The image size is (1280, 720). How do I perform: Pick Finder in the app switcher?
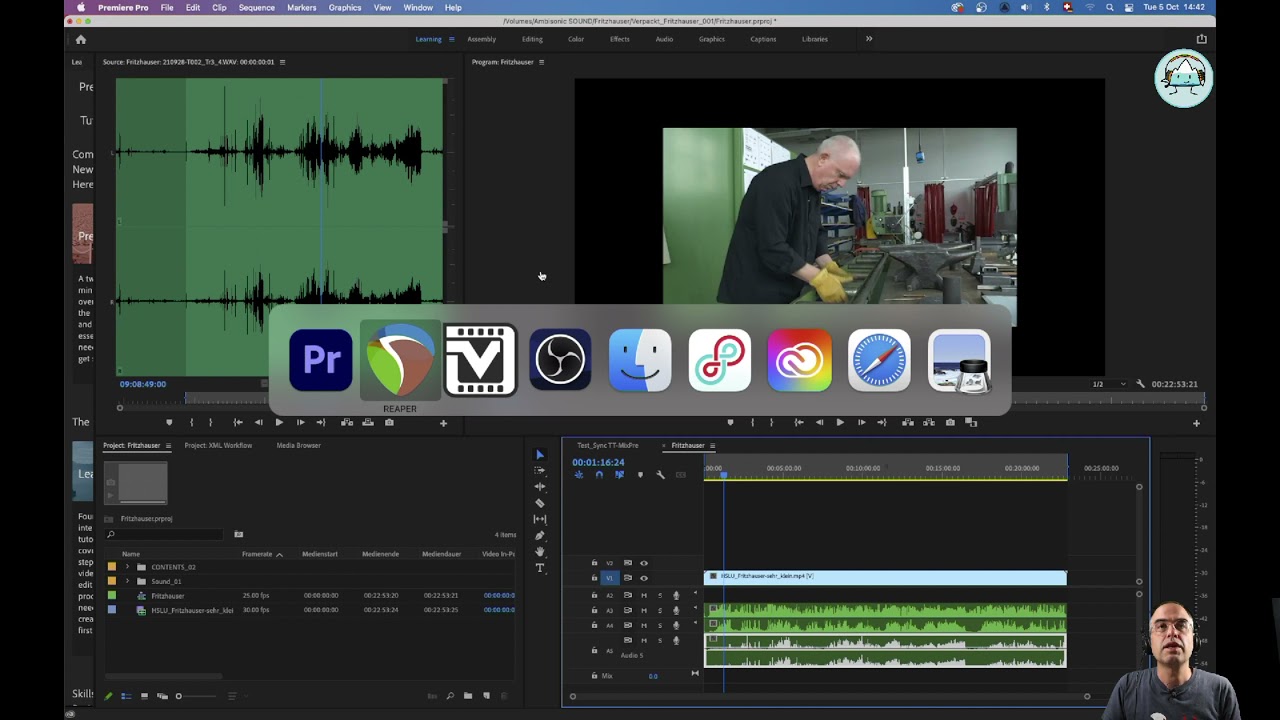pos(640,360)
